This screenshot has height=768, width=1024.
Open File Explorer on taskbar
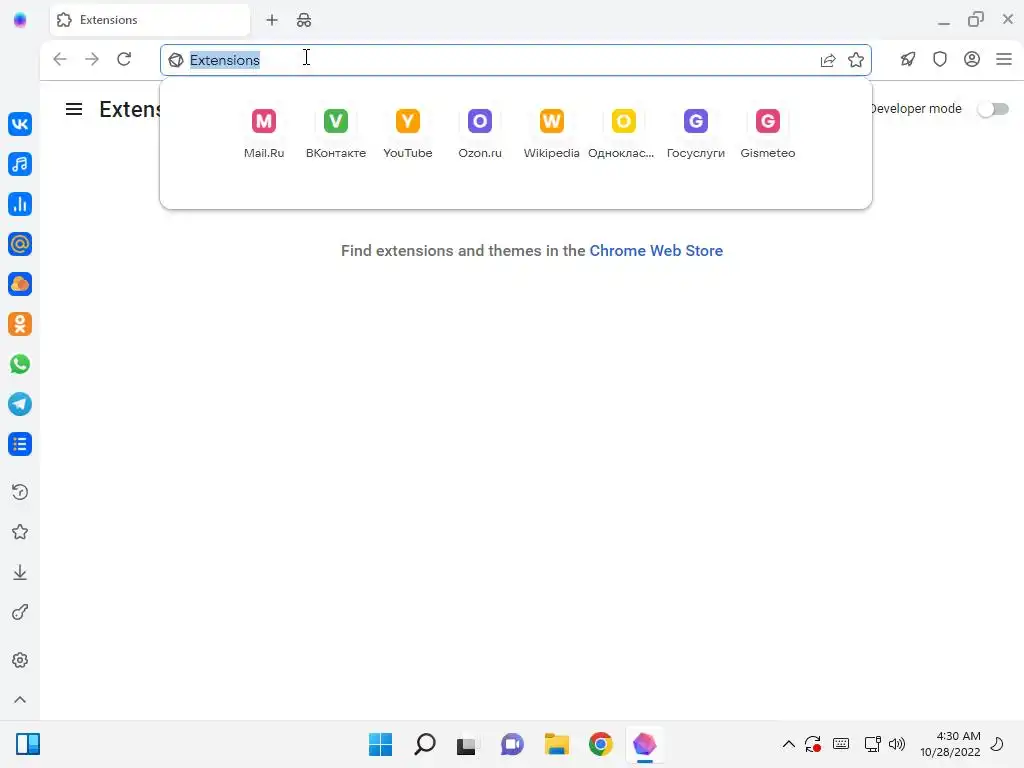point(556,744)
